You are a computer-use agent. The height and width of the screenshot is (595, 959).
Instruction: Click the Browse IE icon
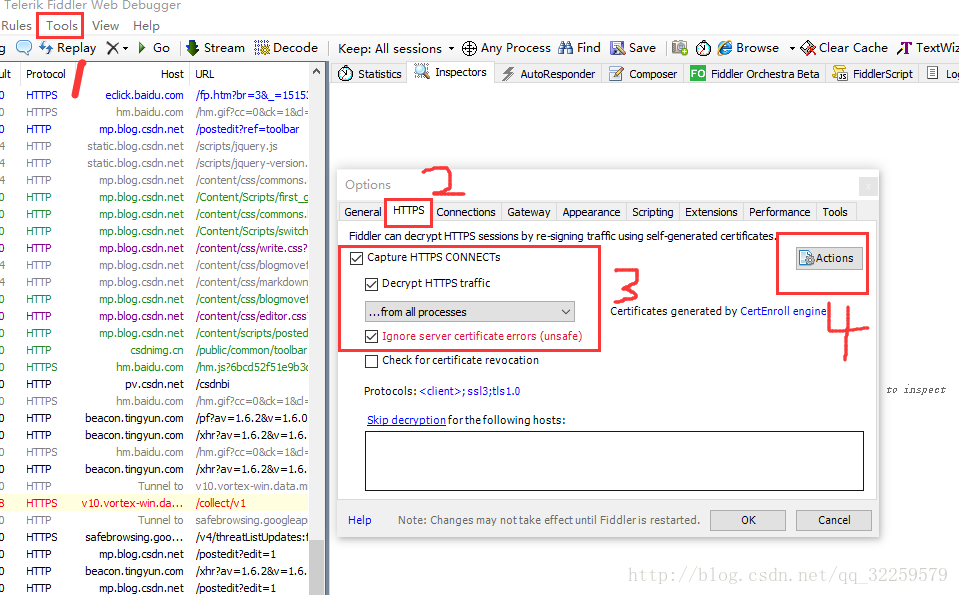(725, 48)
